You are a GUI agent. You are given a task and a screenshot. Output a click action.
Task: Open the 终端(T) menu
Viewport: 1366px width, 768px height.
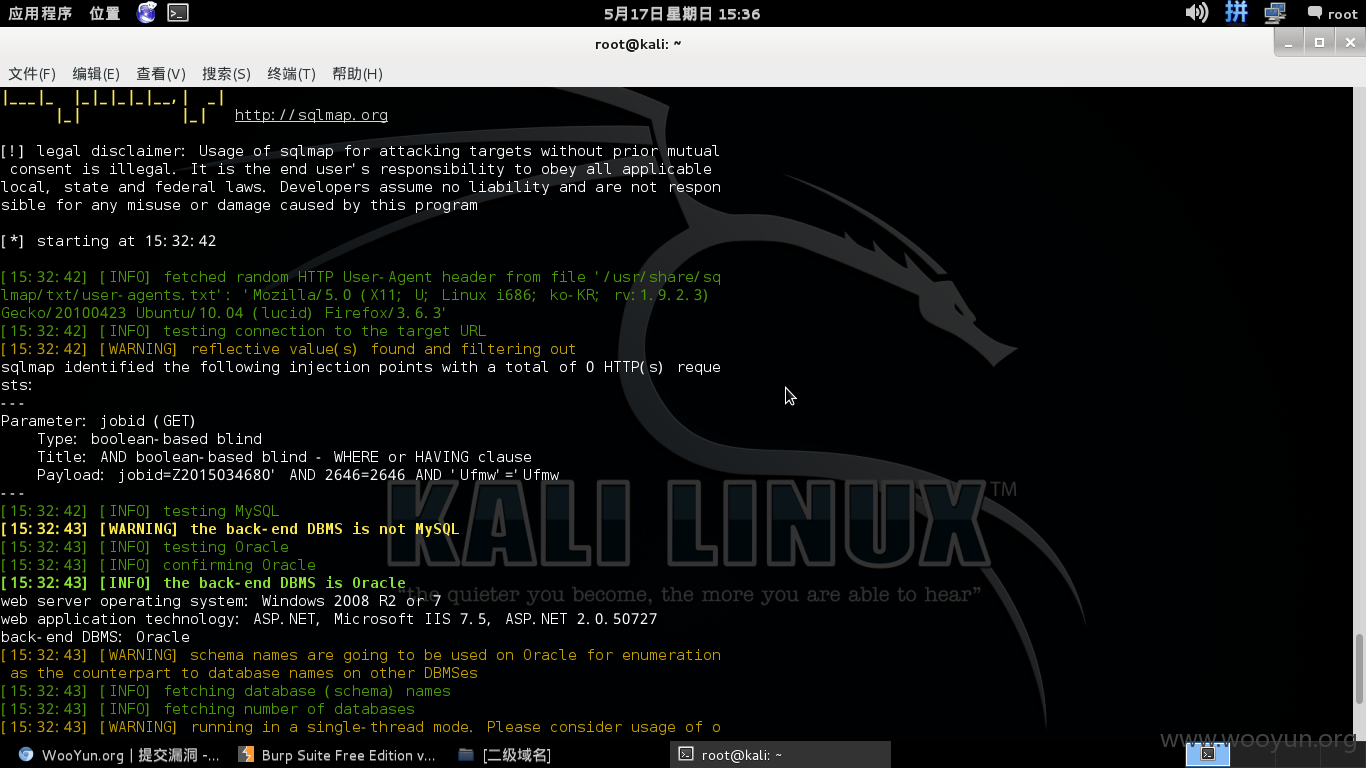[x=291, y=74]
